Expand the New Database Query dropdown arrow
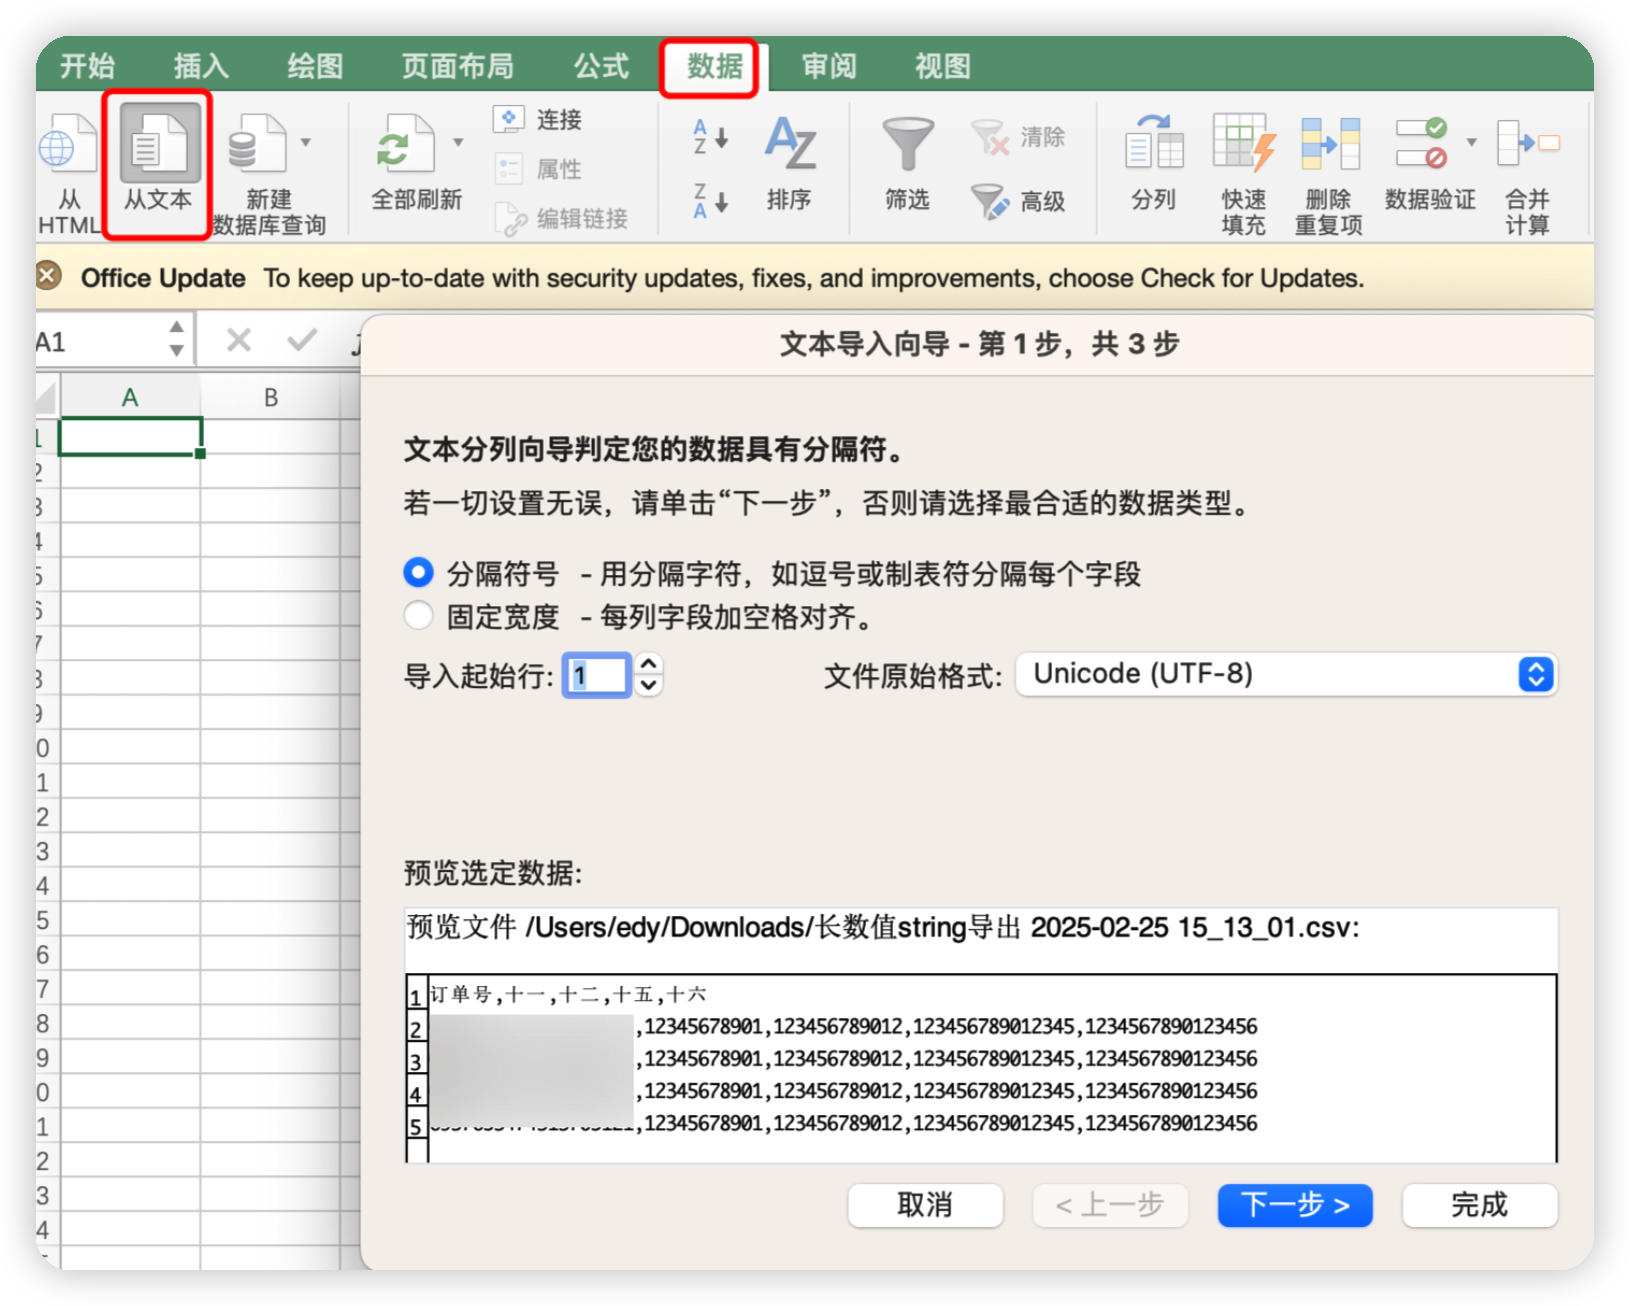 pos(306,142)
